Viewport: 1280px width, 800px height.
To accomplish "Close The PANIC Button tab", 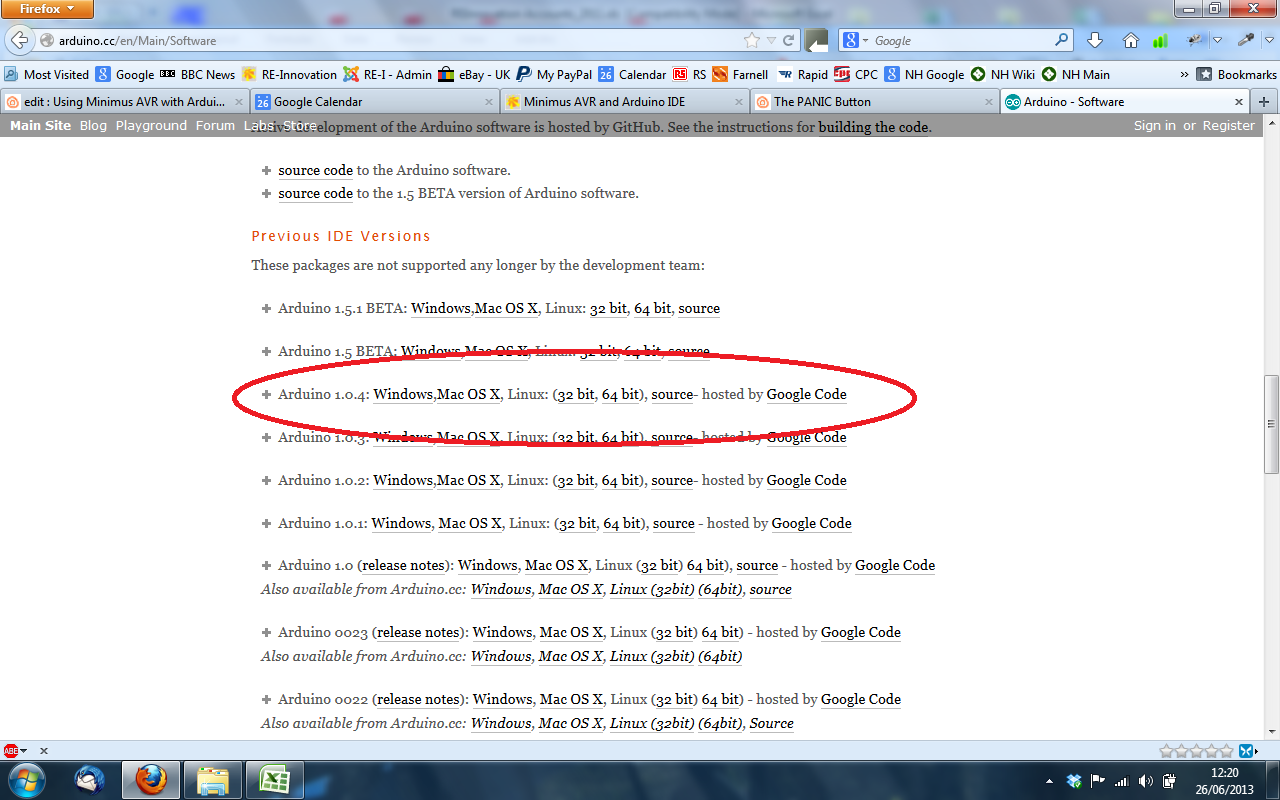I will coord(989,102).
